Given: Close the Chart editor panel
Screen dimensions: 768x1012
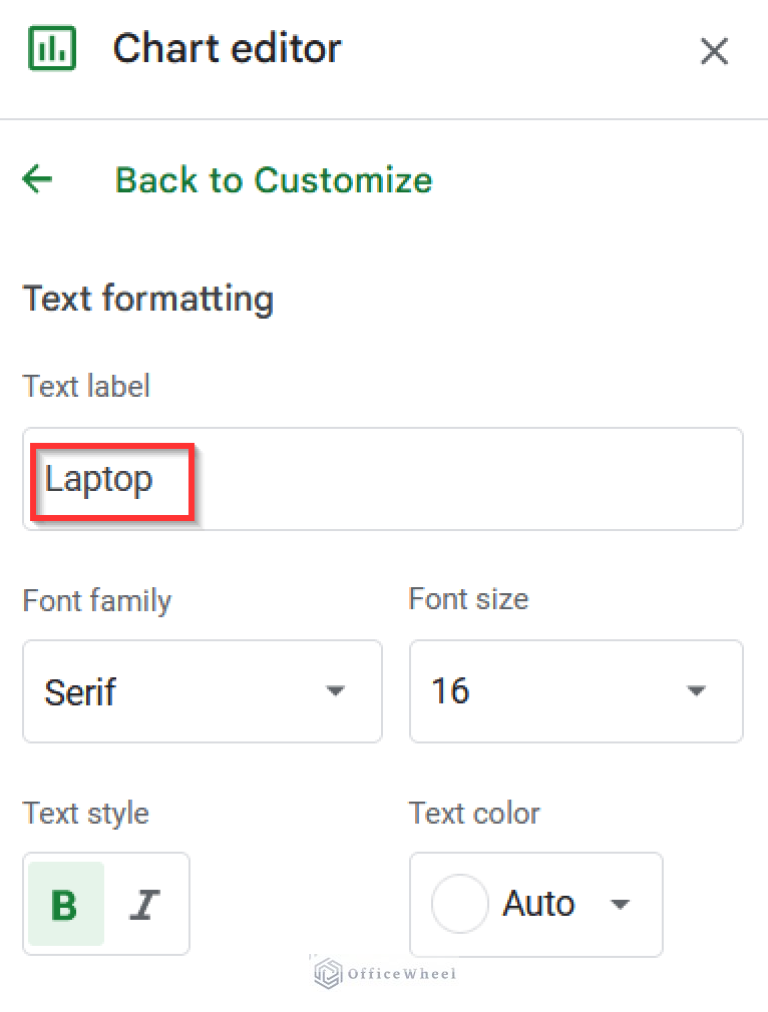Looking at the screenshot, I should click(x=714, y=51).
